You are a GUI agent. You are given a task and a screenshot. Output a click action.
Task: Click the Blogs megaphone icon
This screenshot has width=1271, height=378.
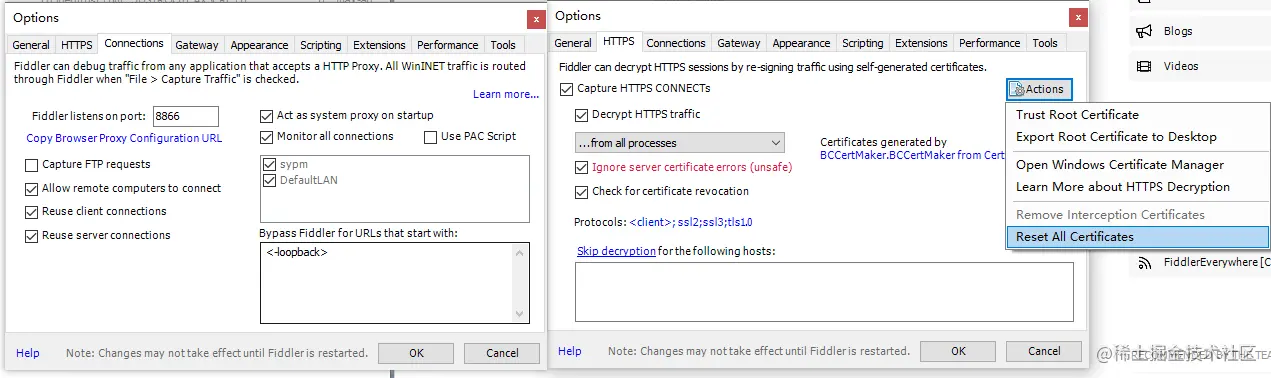coord(1144,31)
